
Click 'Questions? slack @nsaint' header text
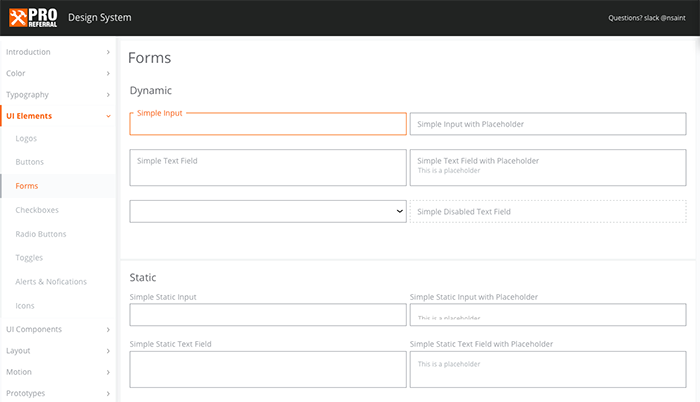[x=647, y=18]
